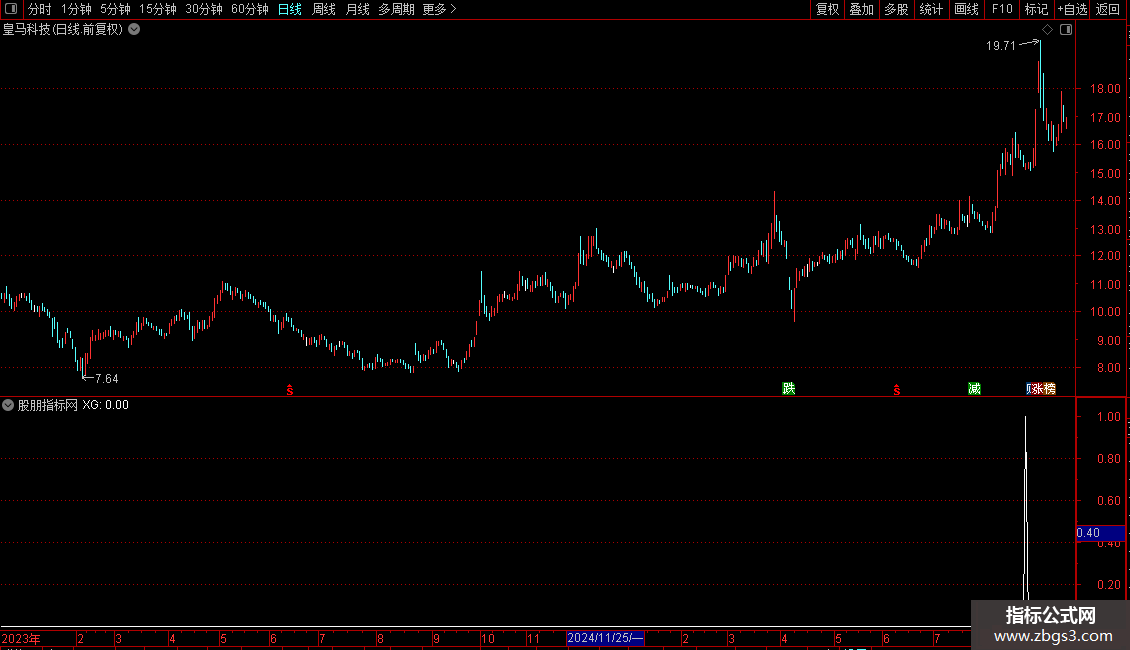Expand the dropdown arrow next to 皇马科技 title

(134, 30)
